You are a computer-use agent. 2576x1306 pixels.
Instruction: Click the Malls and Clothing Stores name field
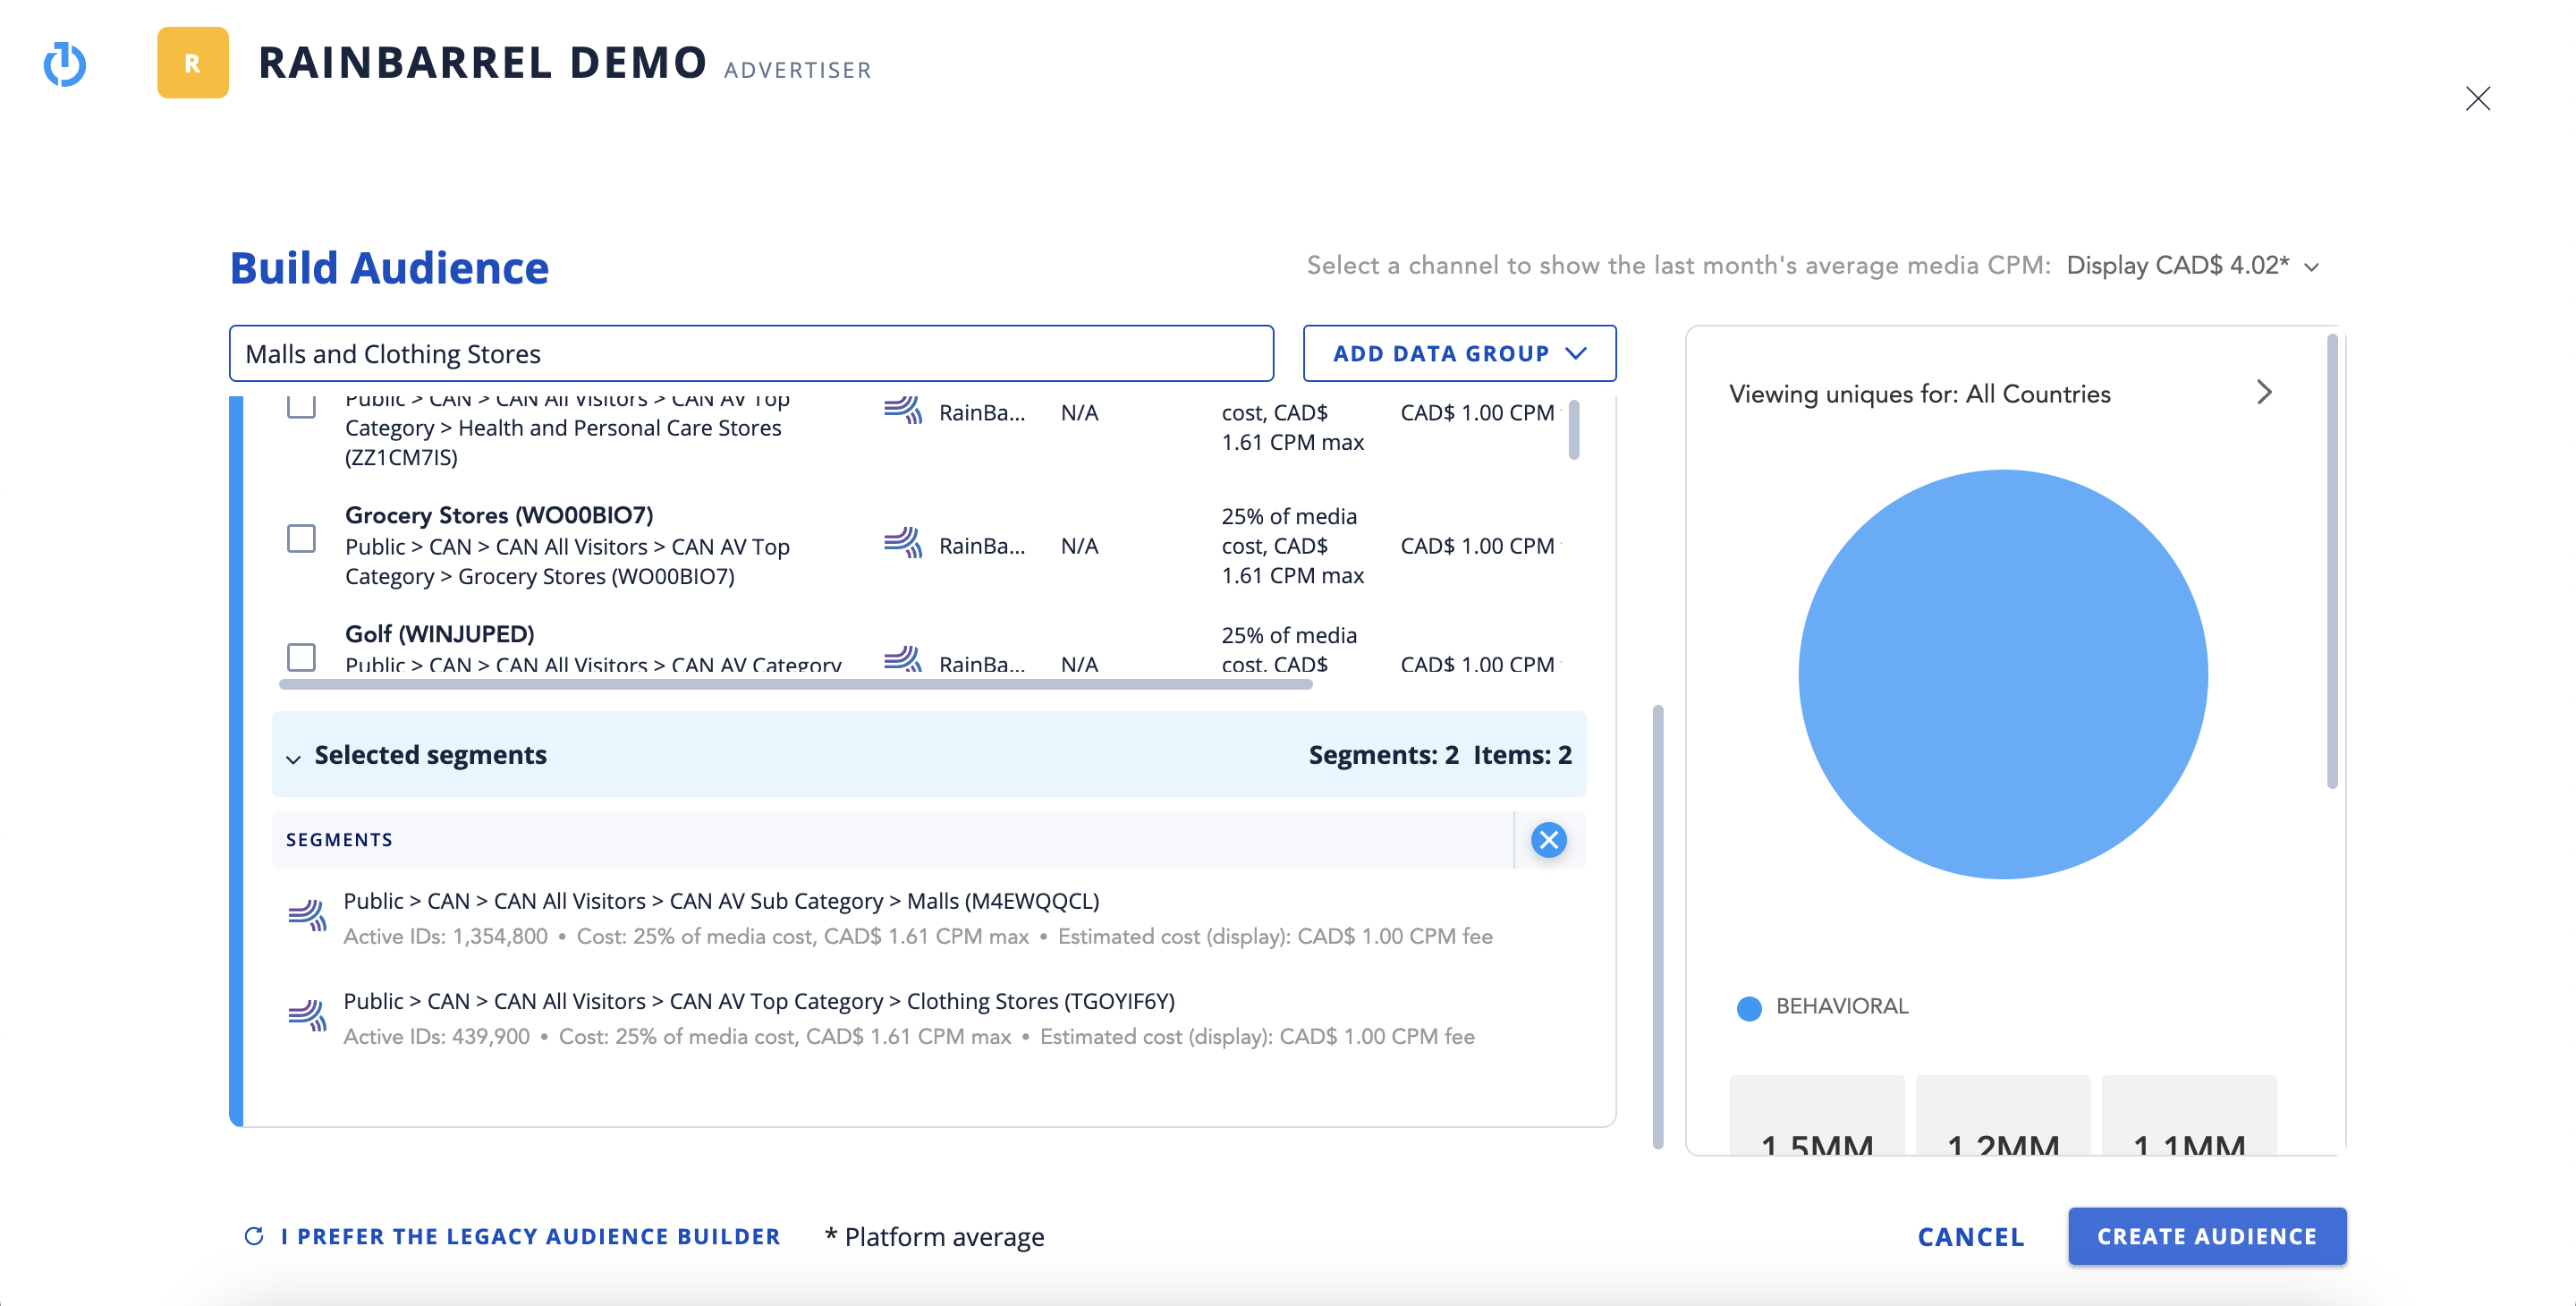[x=750, y=353]
